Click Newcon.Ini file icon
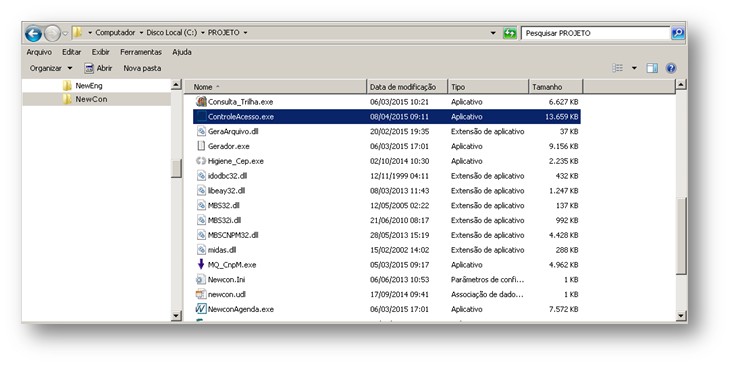The height and width of the screenshot is (366, 730). coord(201,279)
